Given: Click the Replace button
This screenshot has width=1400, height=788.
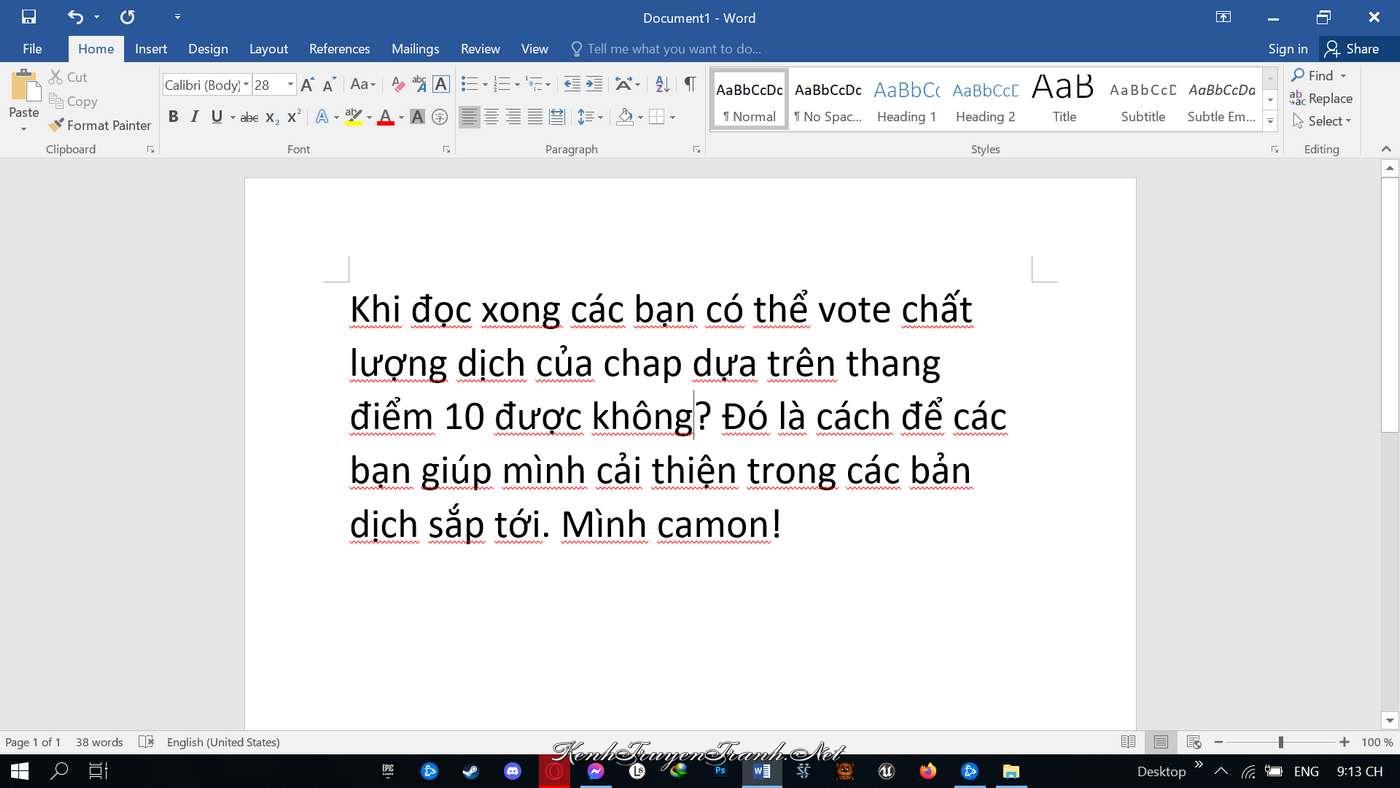Looking at the screenshot, I should click(1321, 98).
